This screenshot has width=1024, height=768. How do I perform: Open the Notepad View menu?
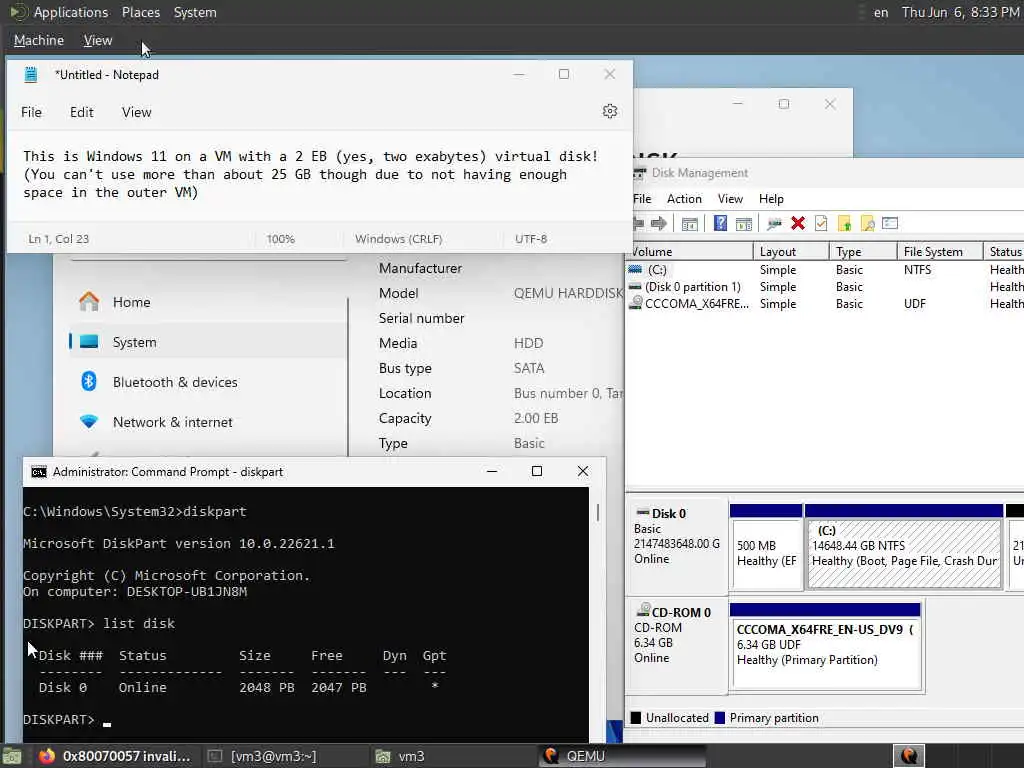tap(136, 112)
